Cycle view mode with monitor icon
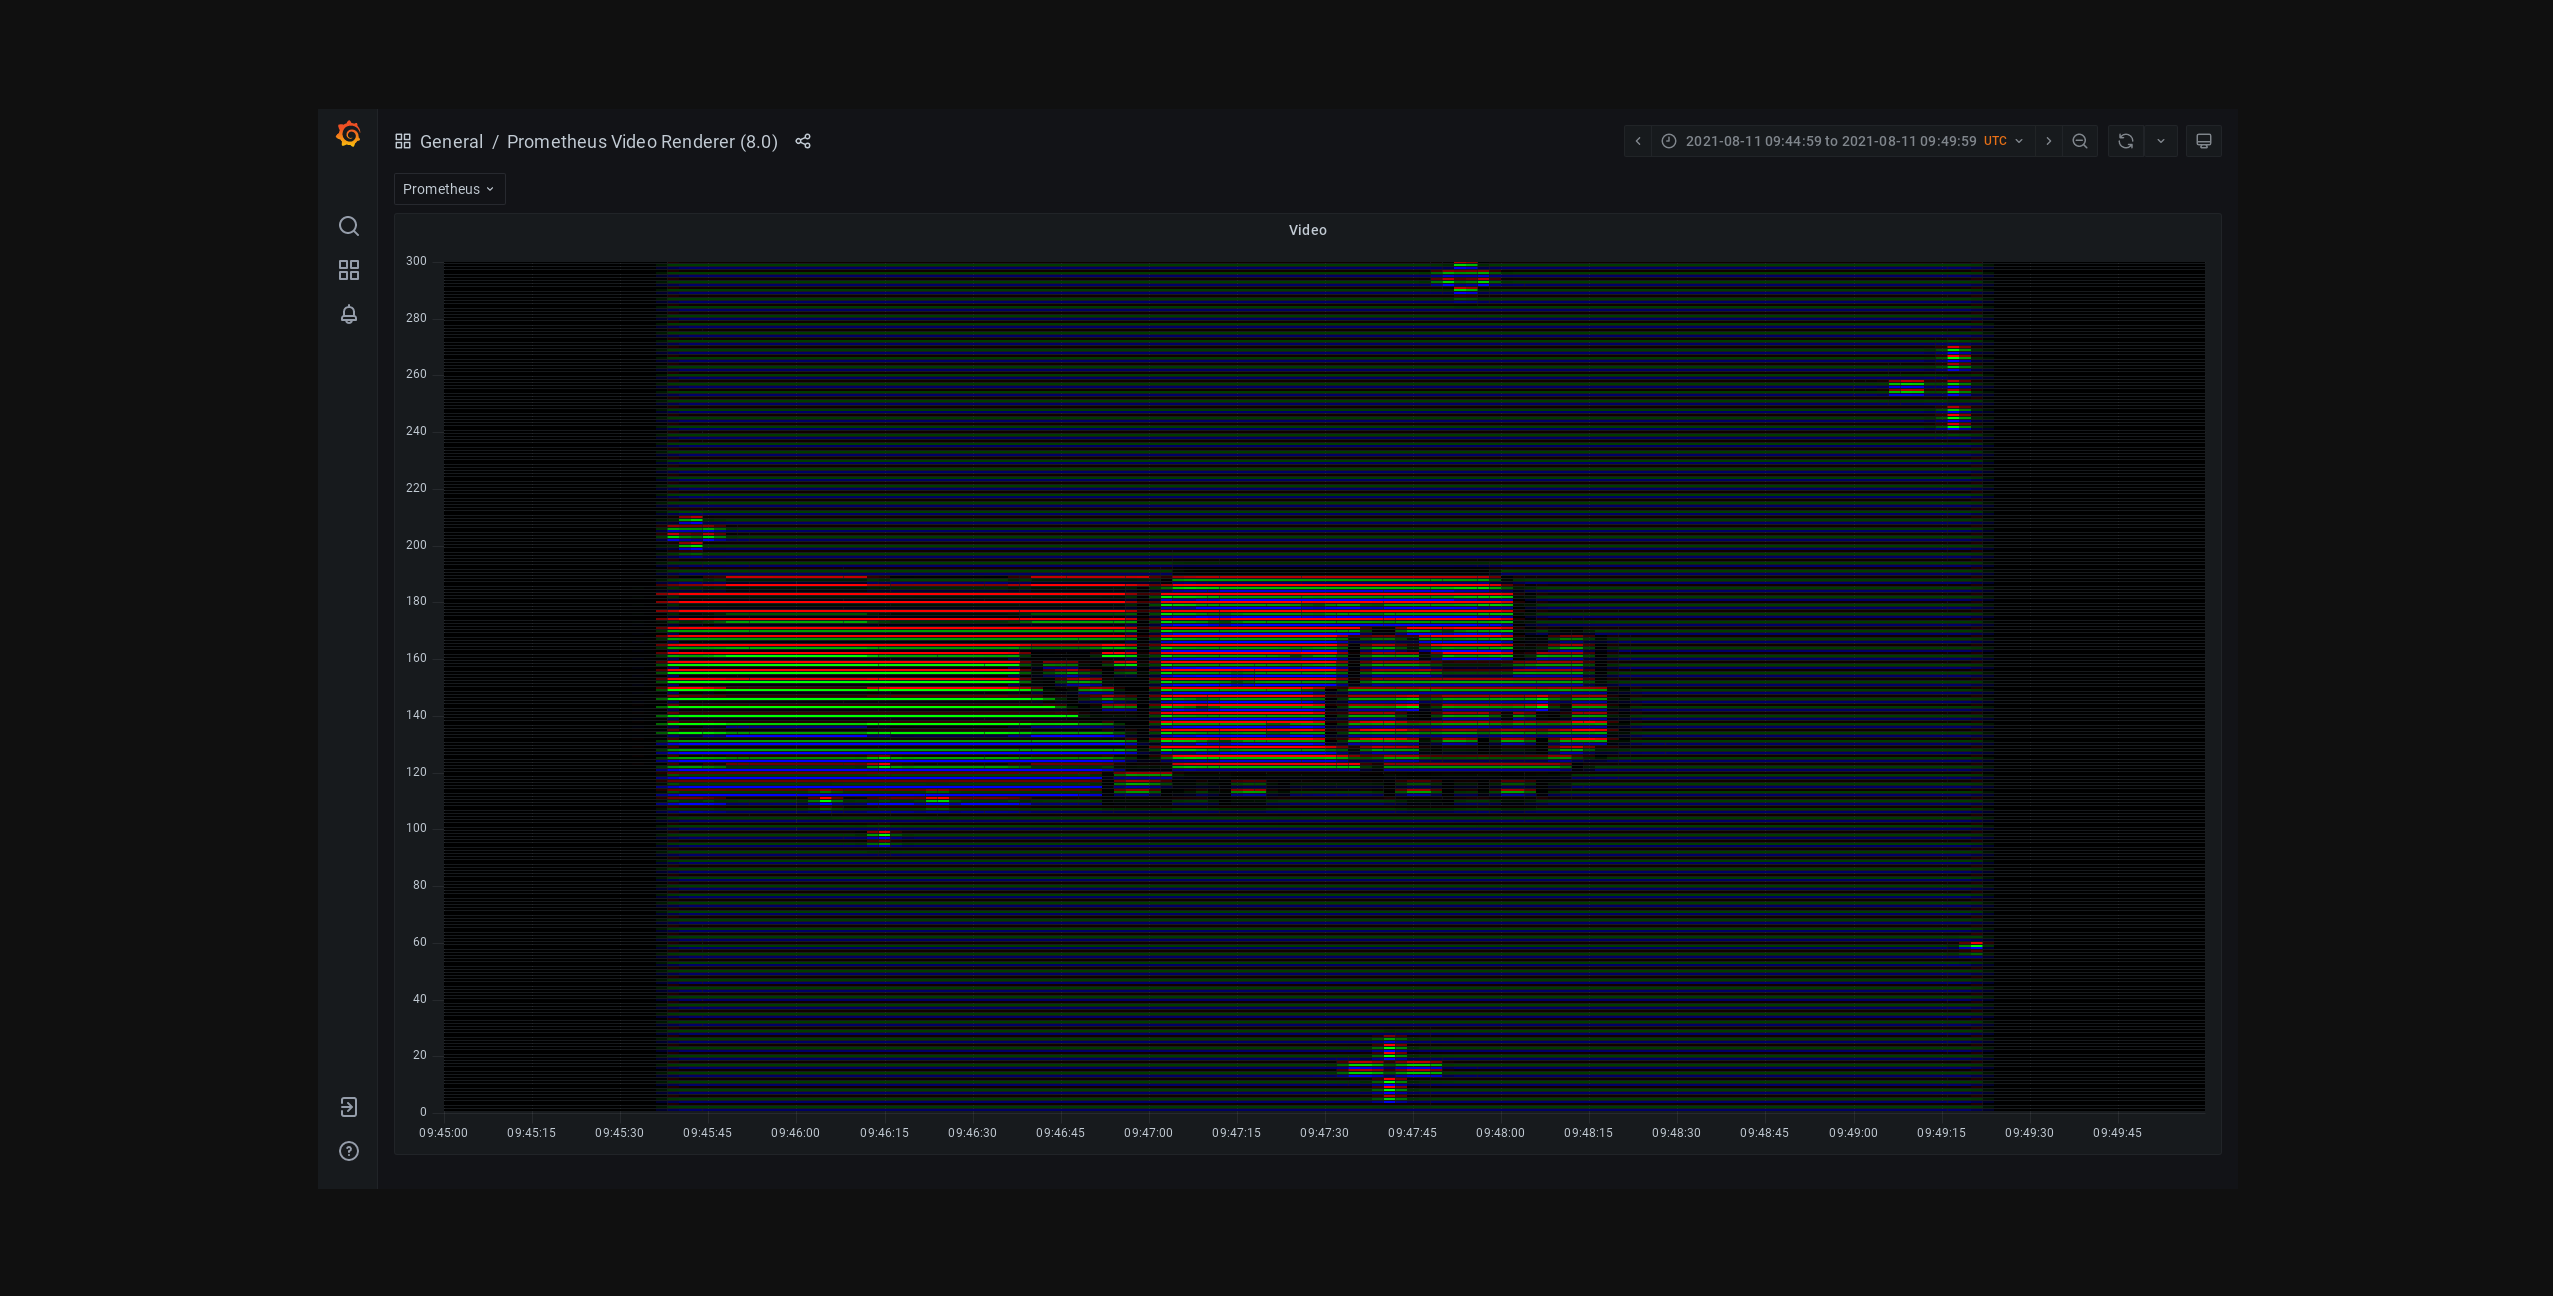The width and height of the screenshot is (2553, 1296). [x=2204, y=141]
